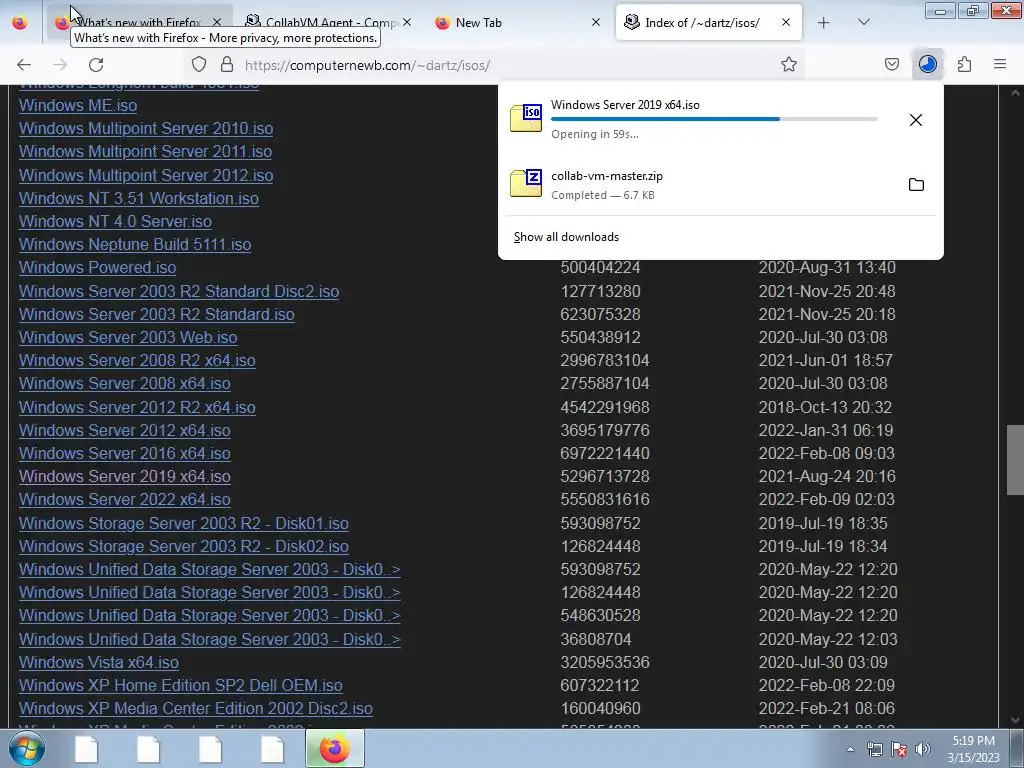Expand the list all tabs chevron
The image size is (1024, 768).
(863, 22)
